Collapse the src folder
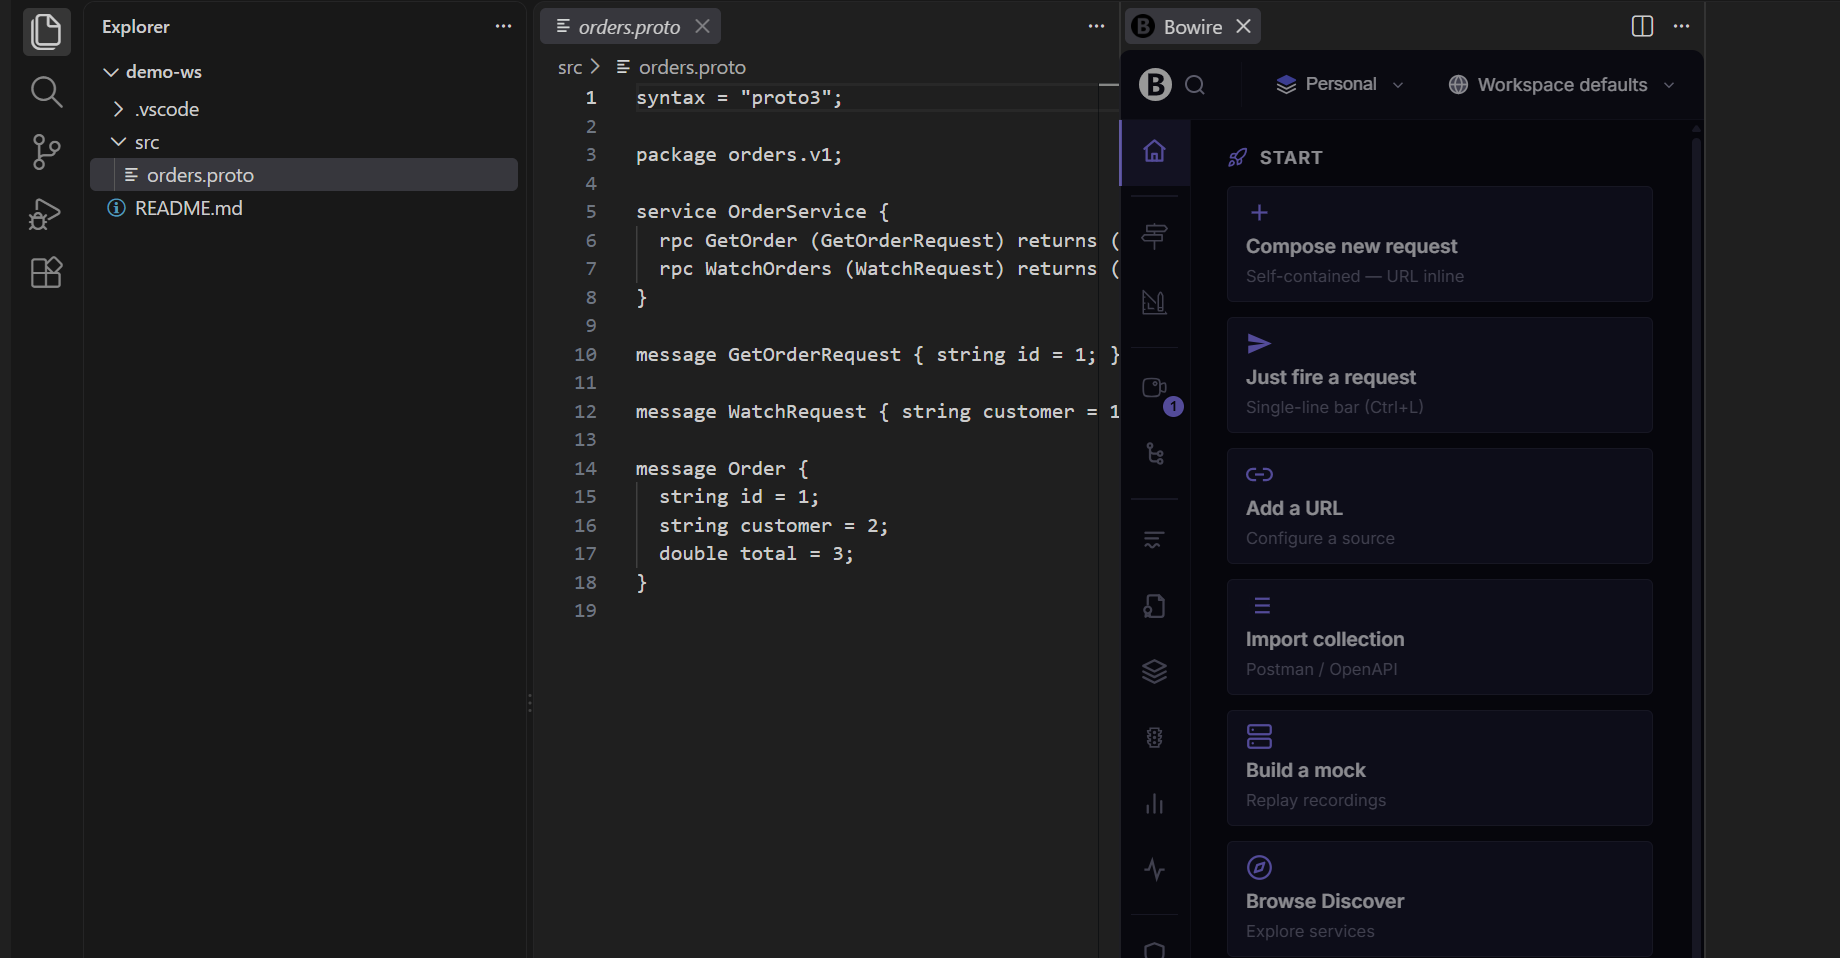Viewport: 1840px width, 958px height. (118, 142)
